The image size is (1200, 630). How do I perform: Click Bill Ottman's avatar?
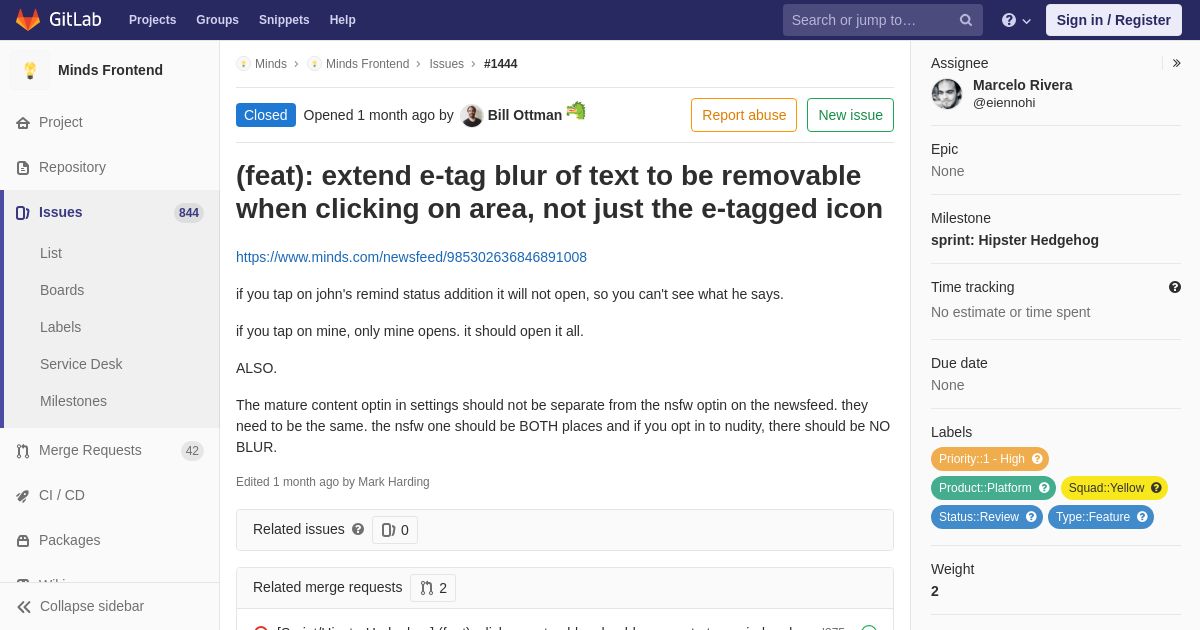(472, 116)
